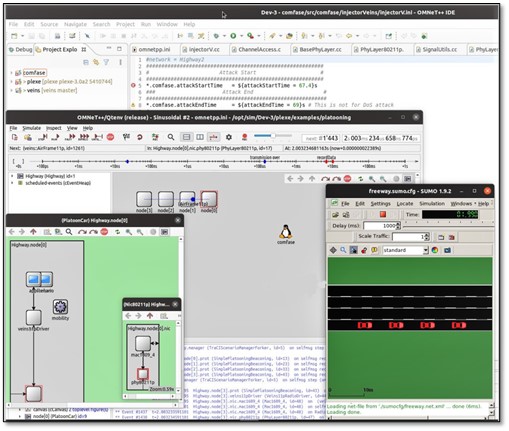
Task: Click the mac1609_4 submodule in Nic80211p inspector
Action: tap(143, 344)
